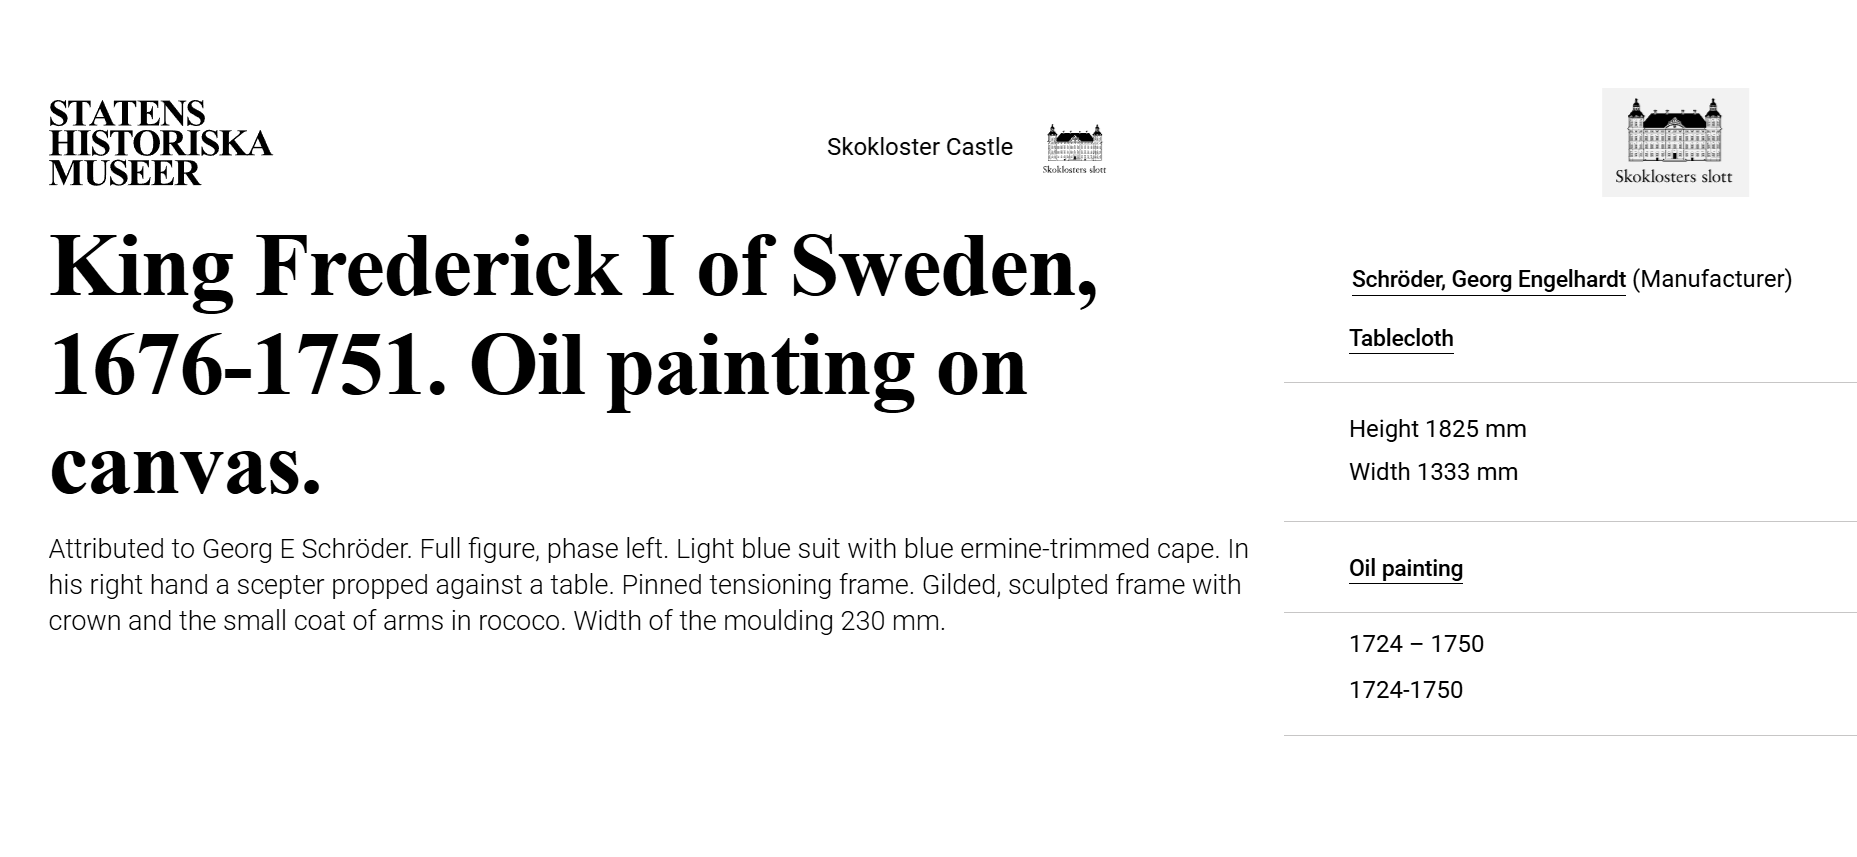1857x857 pixels.
Task: Click the (Manufacturer) role label
Action: [1712, 280]
